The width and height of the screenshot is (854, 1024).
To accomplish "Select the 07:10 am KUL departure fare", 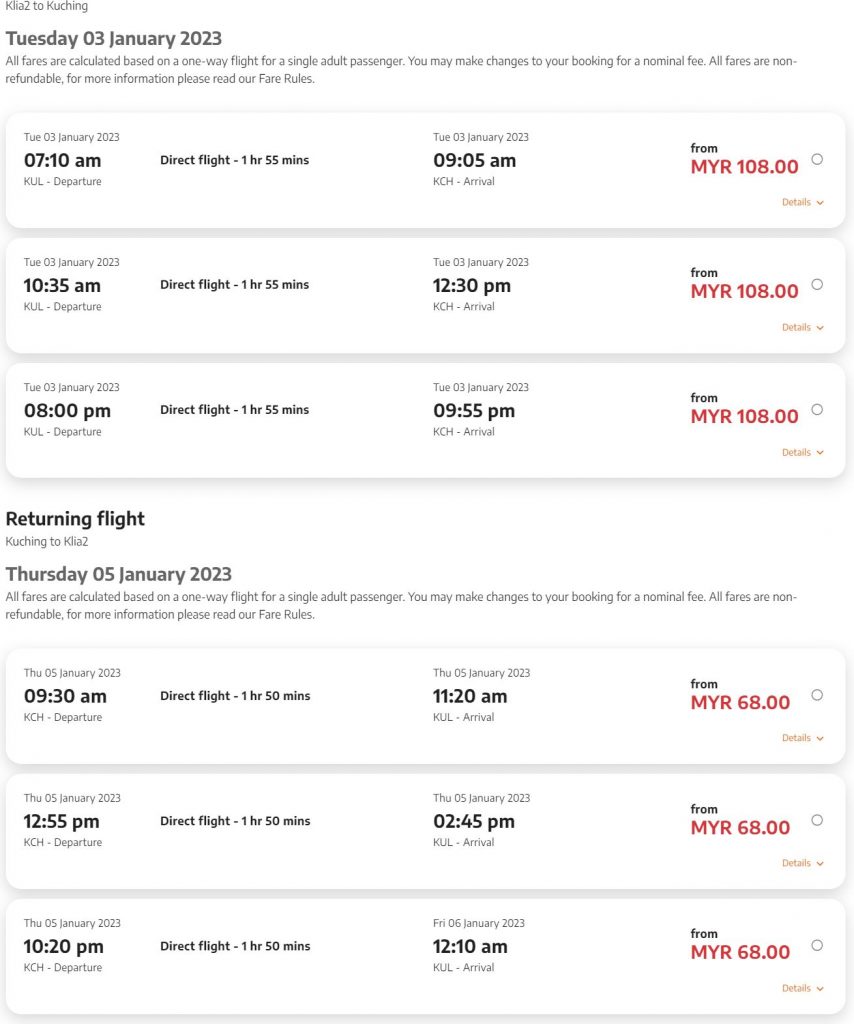I will 817,159.
